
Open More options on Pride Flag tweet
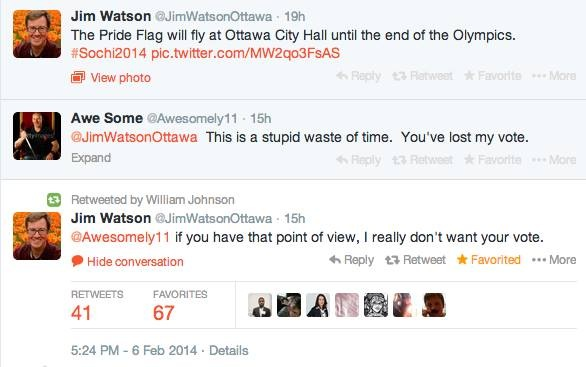[554, 76]
